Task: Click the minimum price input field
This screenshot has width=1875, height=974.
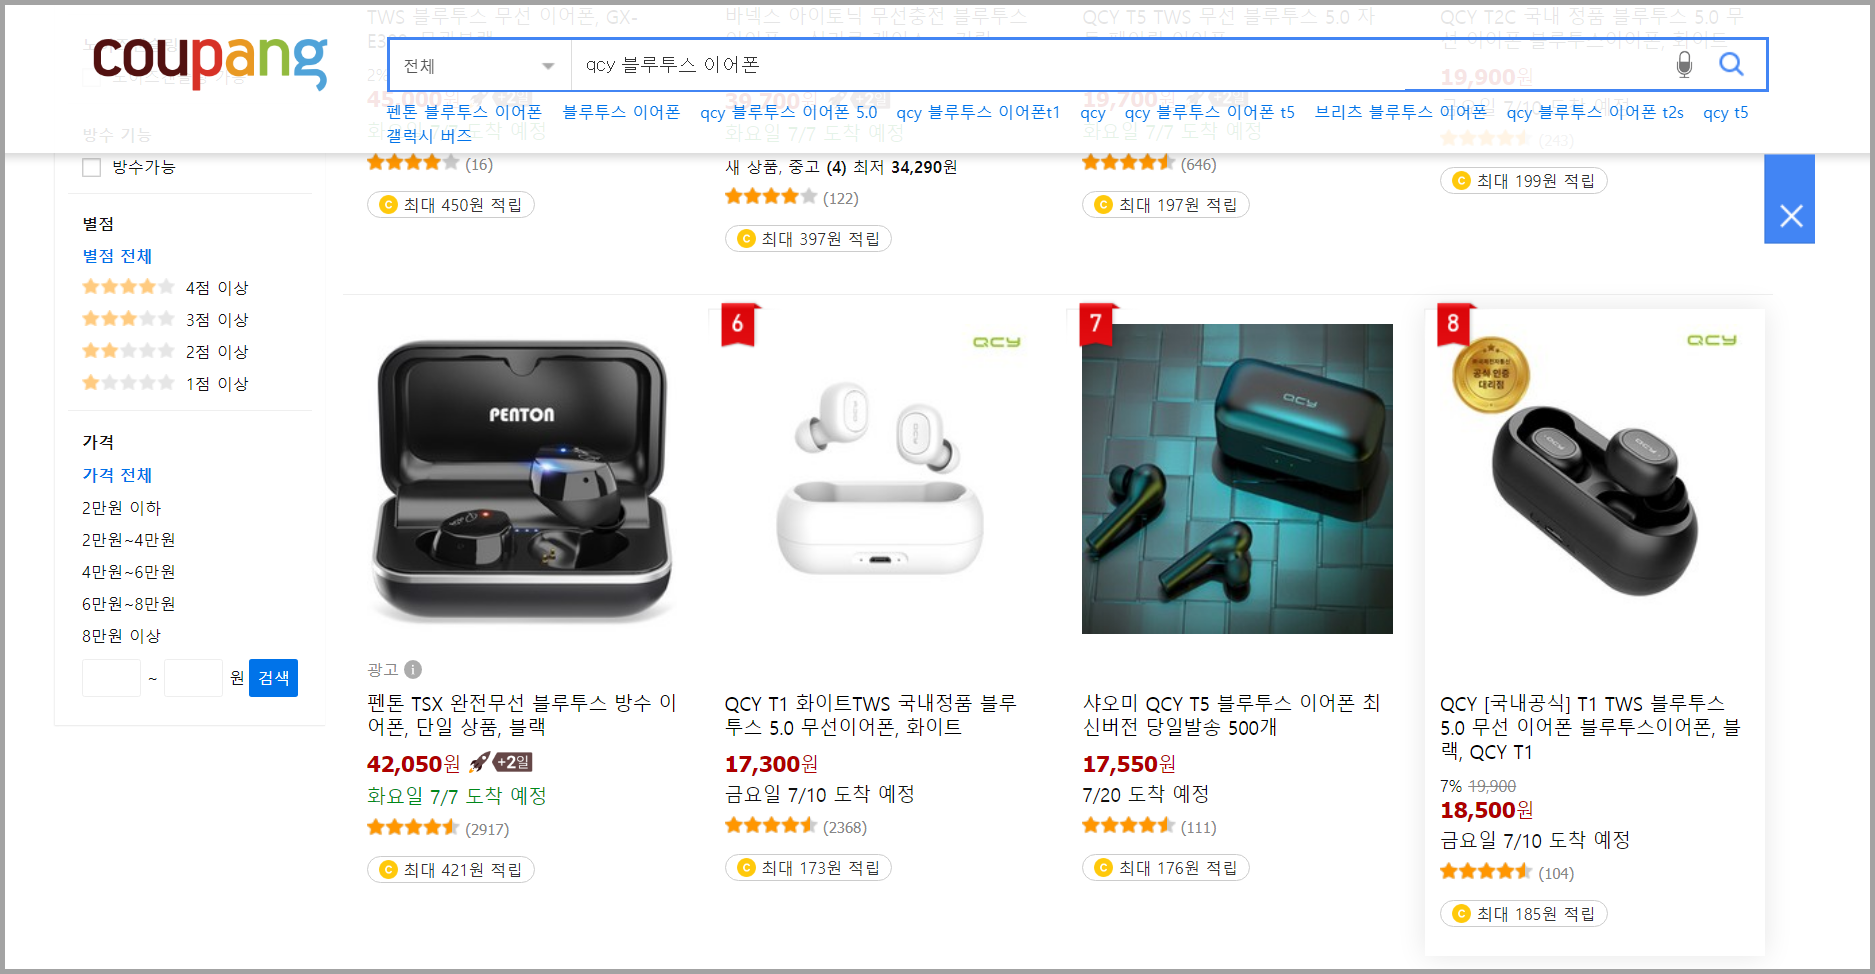Action: [111, 678]
